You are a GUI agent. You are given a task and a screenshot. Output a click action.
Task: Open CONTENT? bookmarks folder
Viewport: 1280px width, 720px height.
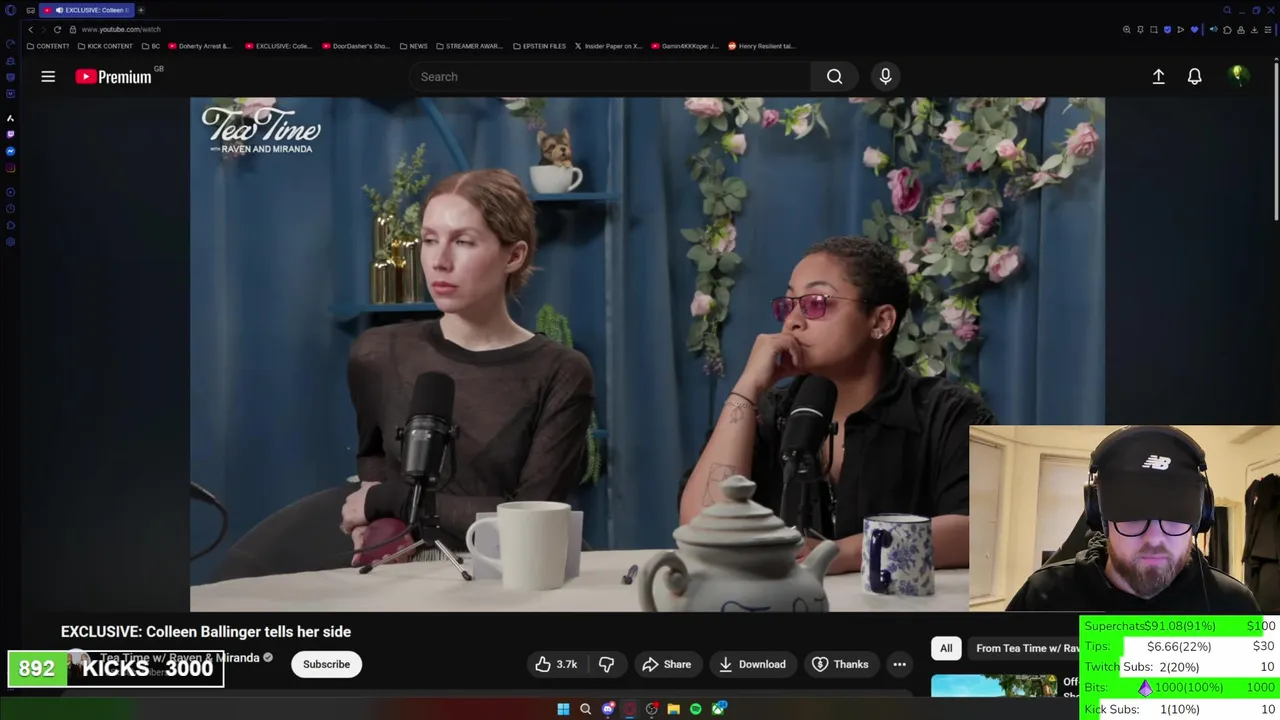[48, 46]
